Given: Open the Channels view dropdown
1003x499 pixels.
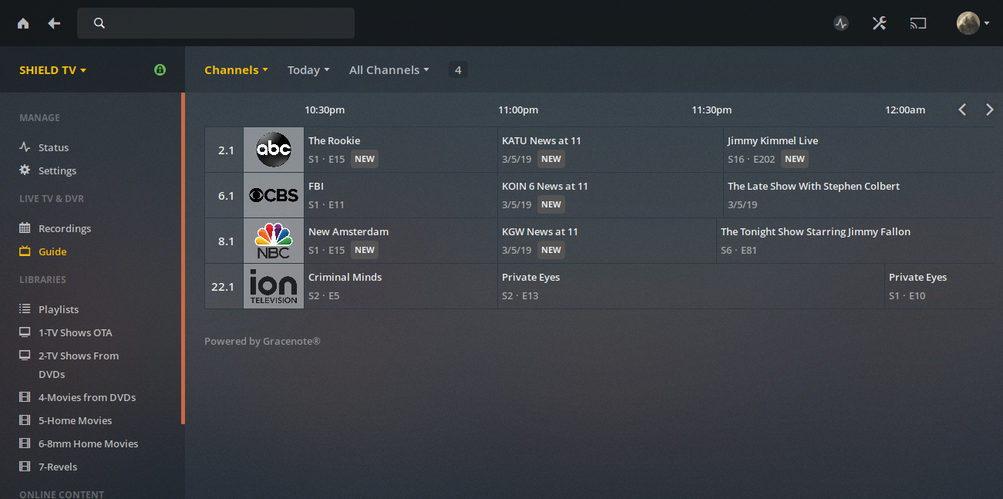Looking at the screenshot, I should [x=236, y=70].
